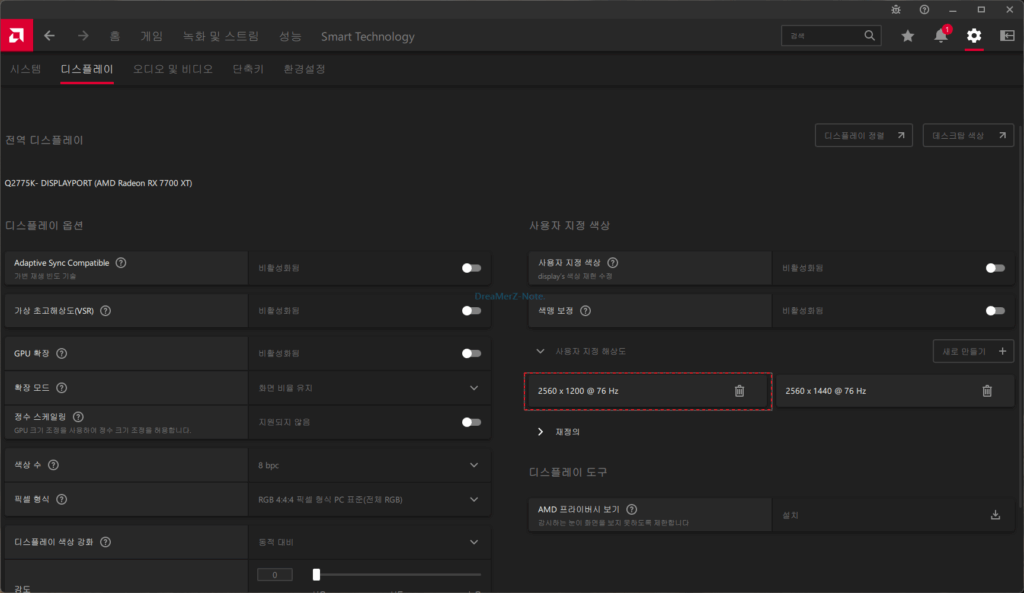Click the 데스크탑 색상 button
Screen dimensions: 1024x593
point(968,135)
